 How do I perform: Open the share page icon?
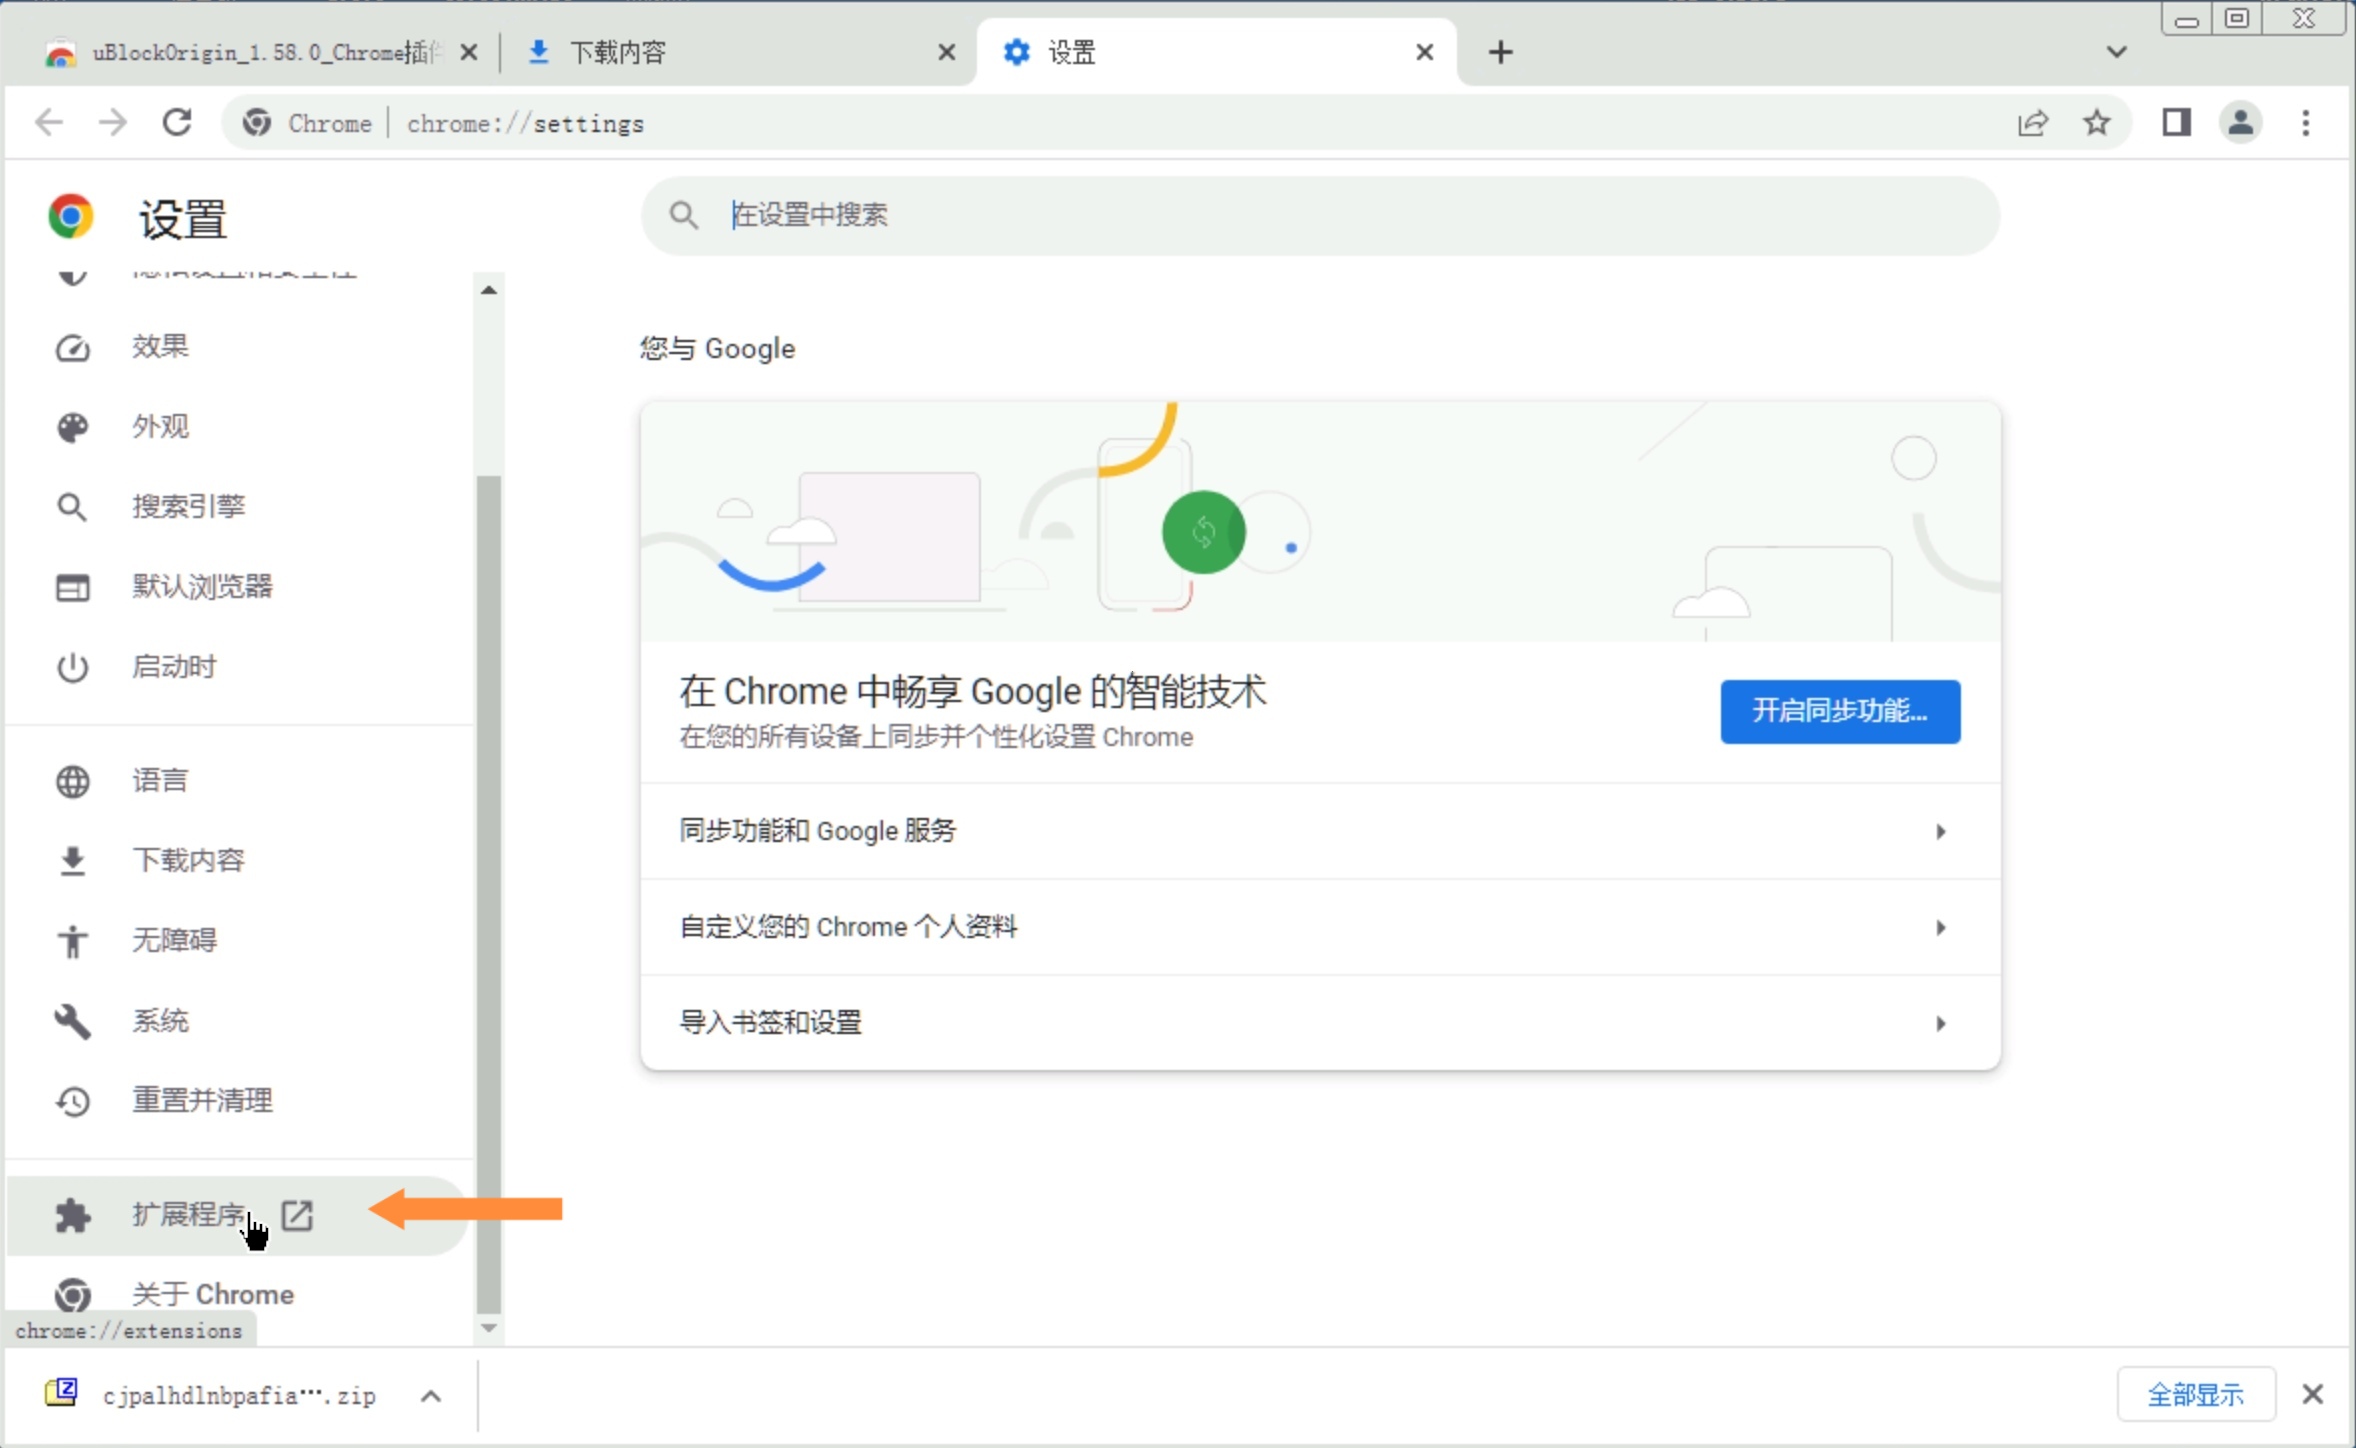2033,123
